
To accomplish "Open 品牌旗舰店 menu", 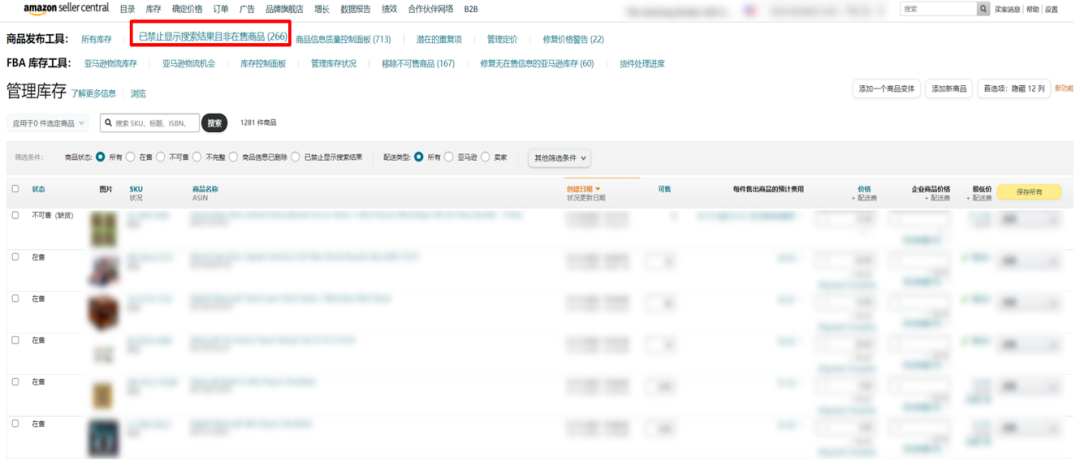I will point(284,10).
